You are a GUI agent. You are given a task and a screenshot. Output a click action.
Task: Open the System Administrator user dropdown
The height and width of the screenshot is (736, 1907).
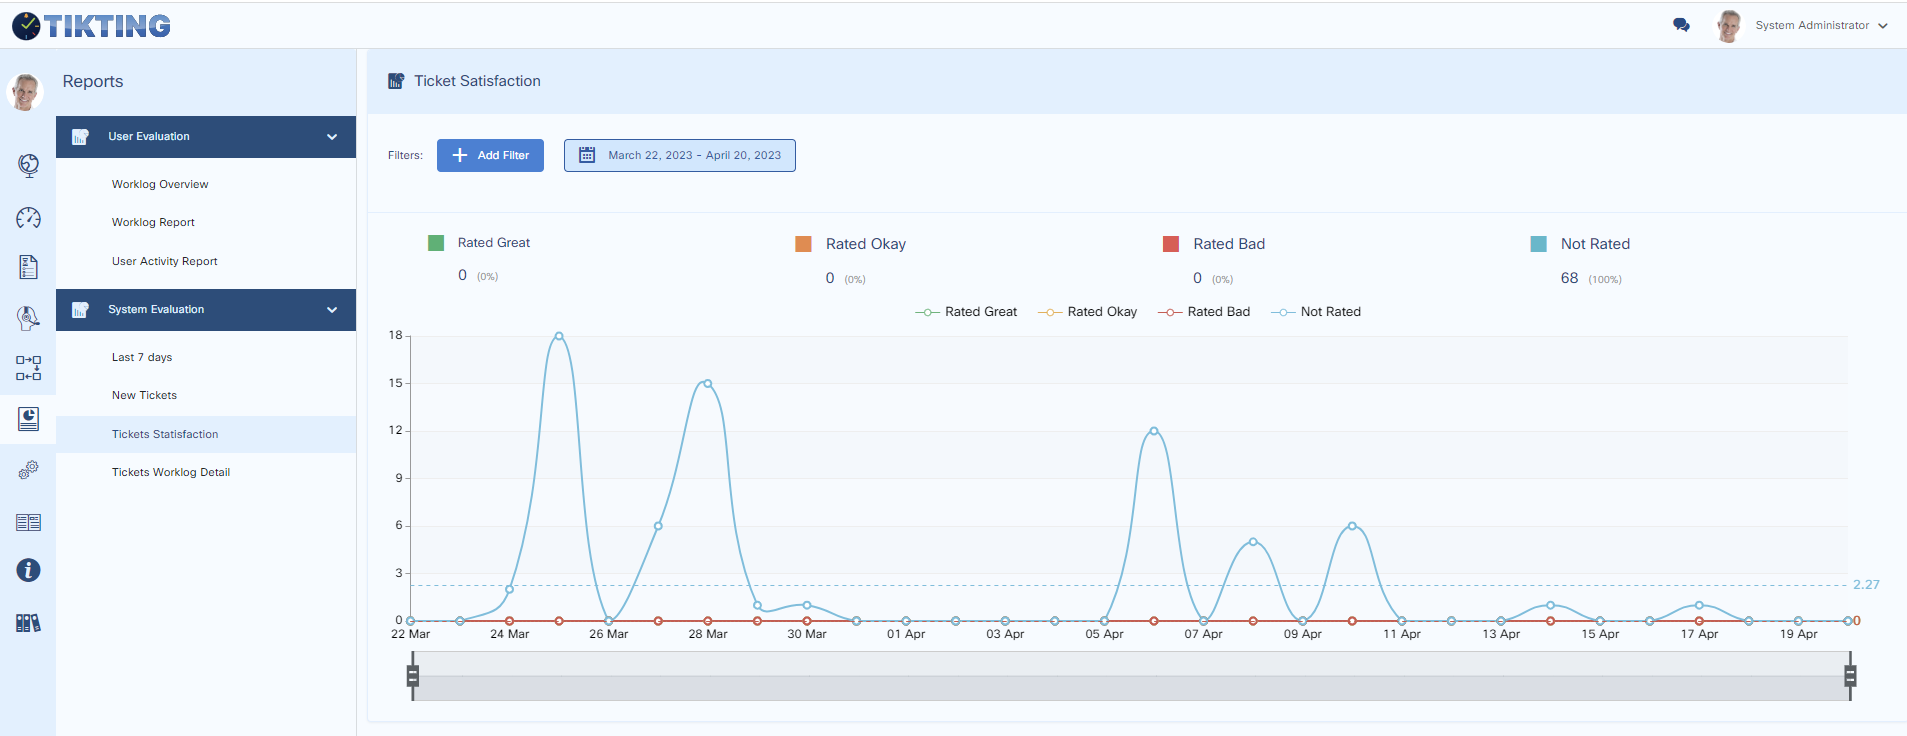[x=1819, y=25]
